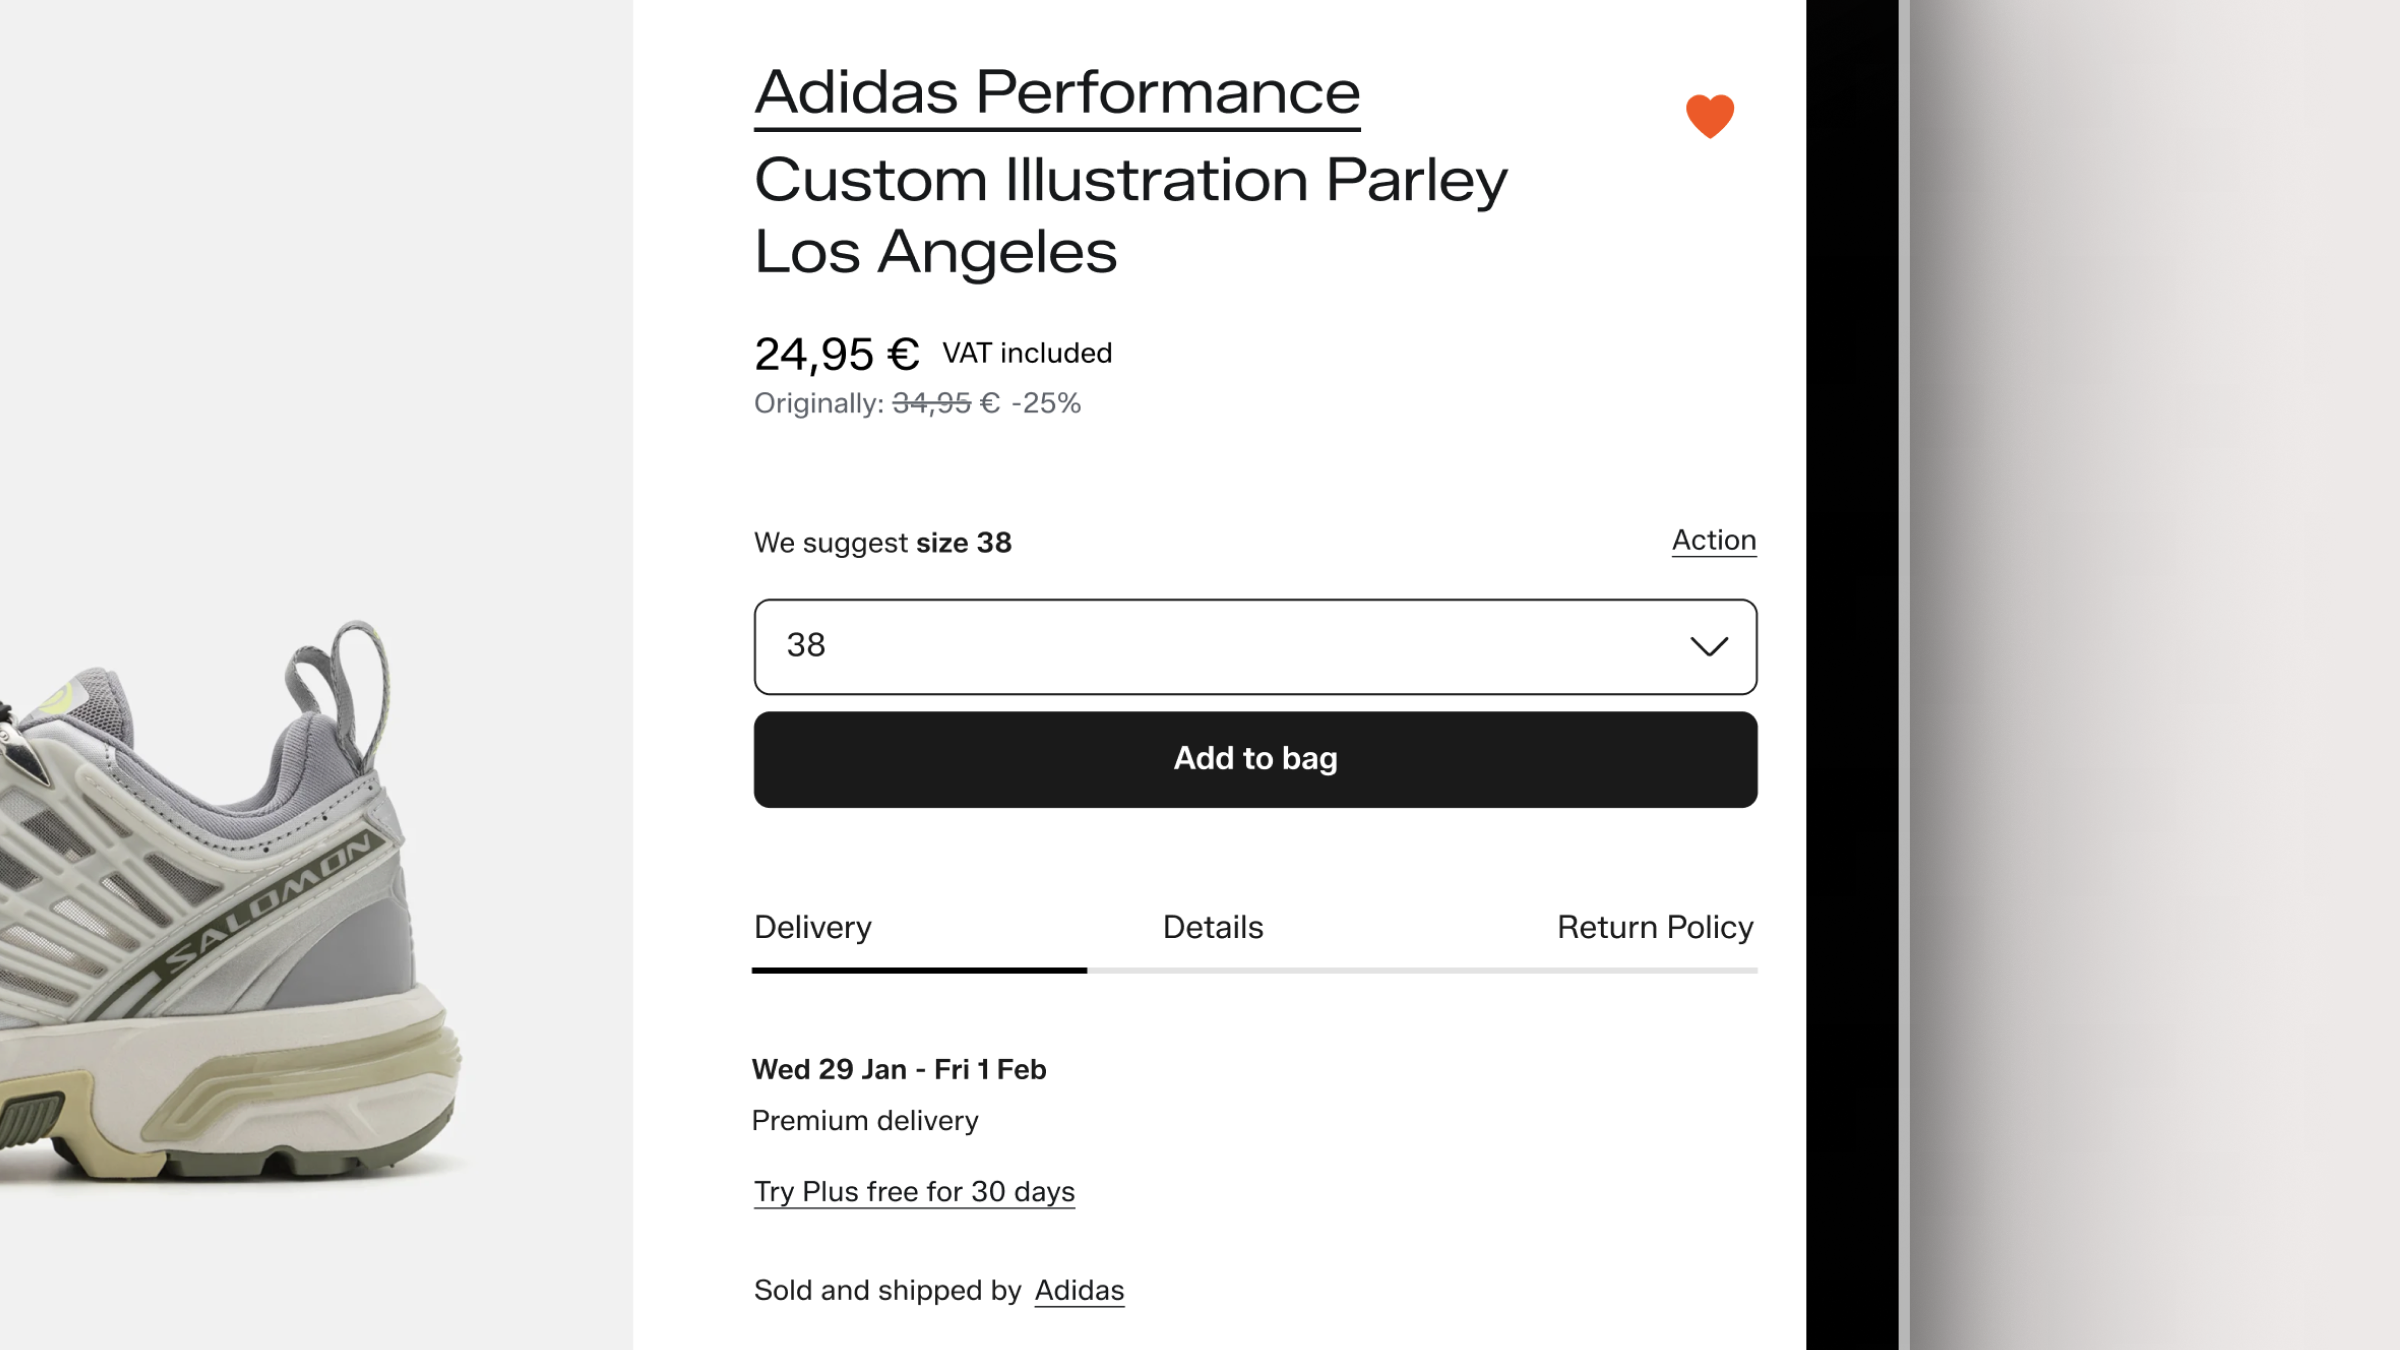Click the Custom Illustration Parley Los Angeles title
Screen dimensions: 2400x1350
(1130, 215)
